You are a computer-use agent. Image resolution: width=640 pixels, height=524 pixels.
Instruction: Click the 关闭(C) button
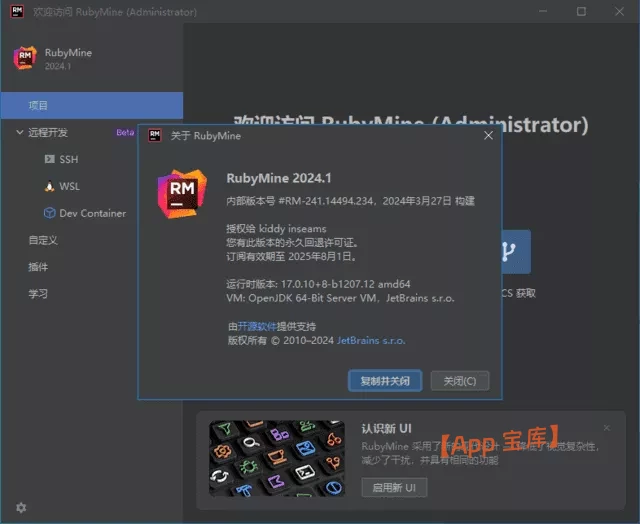(x=460, y=381)
